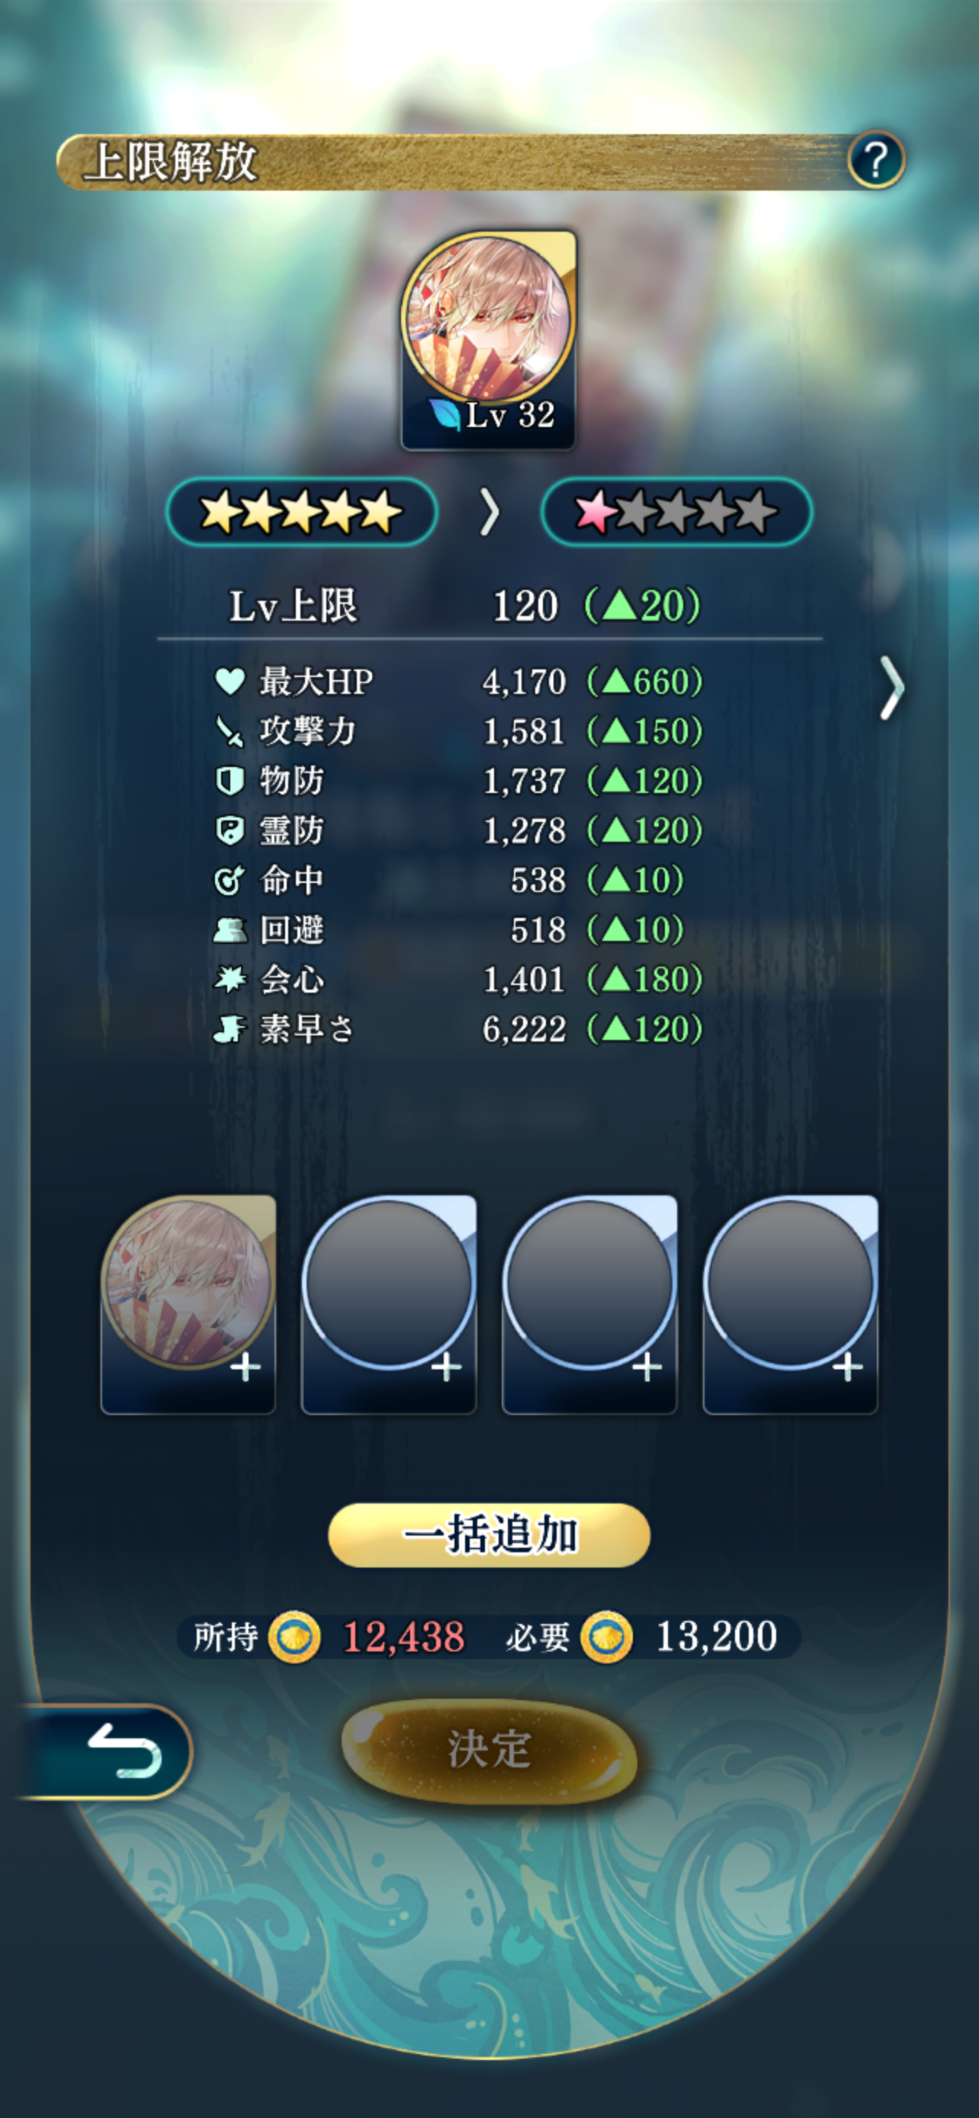Select the first material slot with character

click(188, 1304)
